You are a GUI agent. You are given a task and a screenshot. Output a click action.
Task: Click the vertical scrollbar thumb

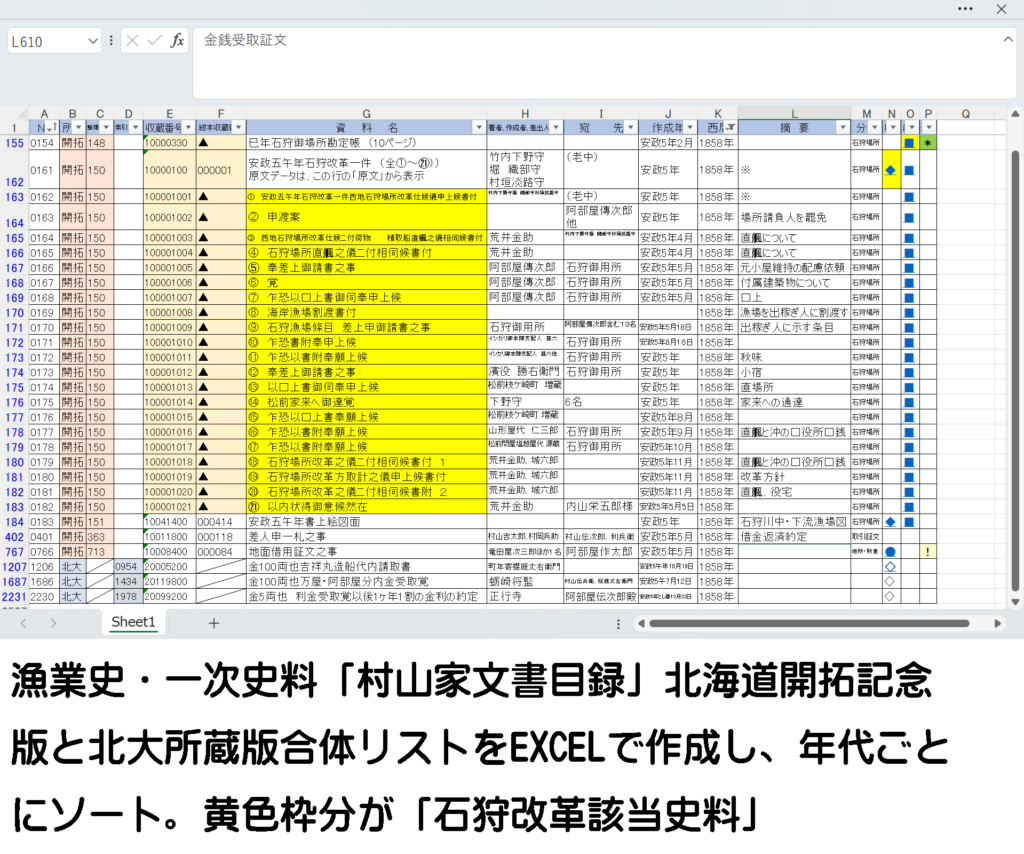click(1015, 369)
